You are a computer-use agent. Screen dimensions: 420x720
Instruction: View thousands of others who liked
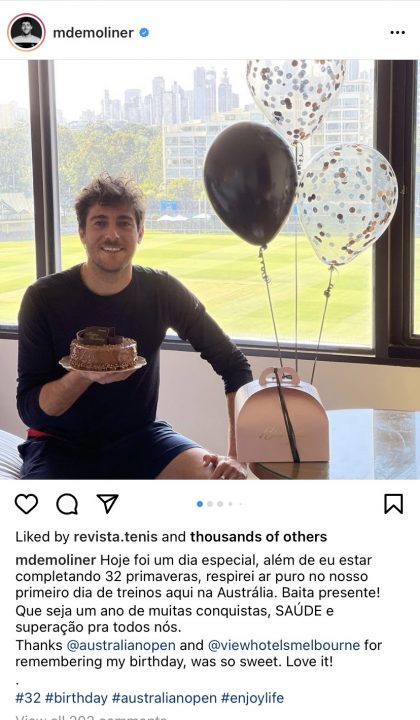[x=258, y=536]
